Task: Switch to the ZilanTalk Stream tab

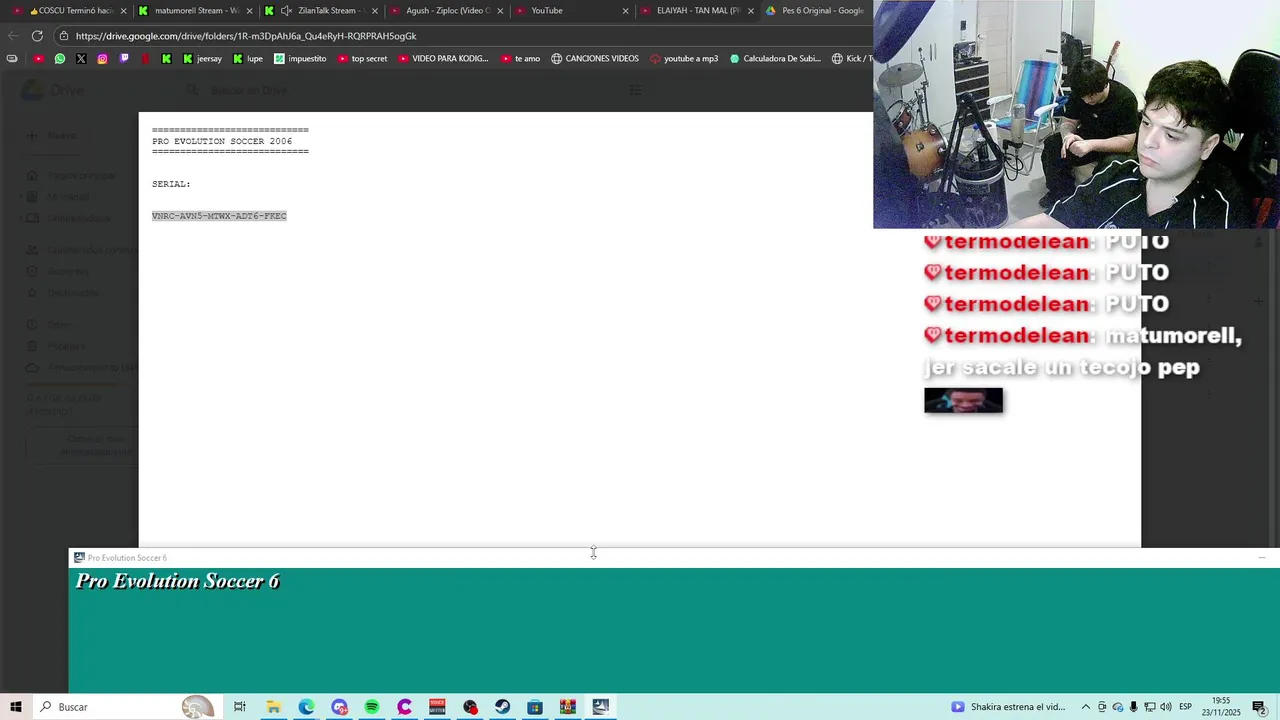Action: pos(320,10)
